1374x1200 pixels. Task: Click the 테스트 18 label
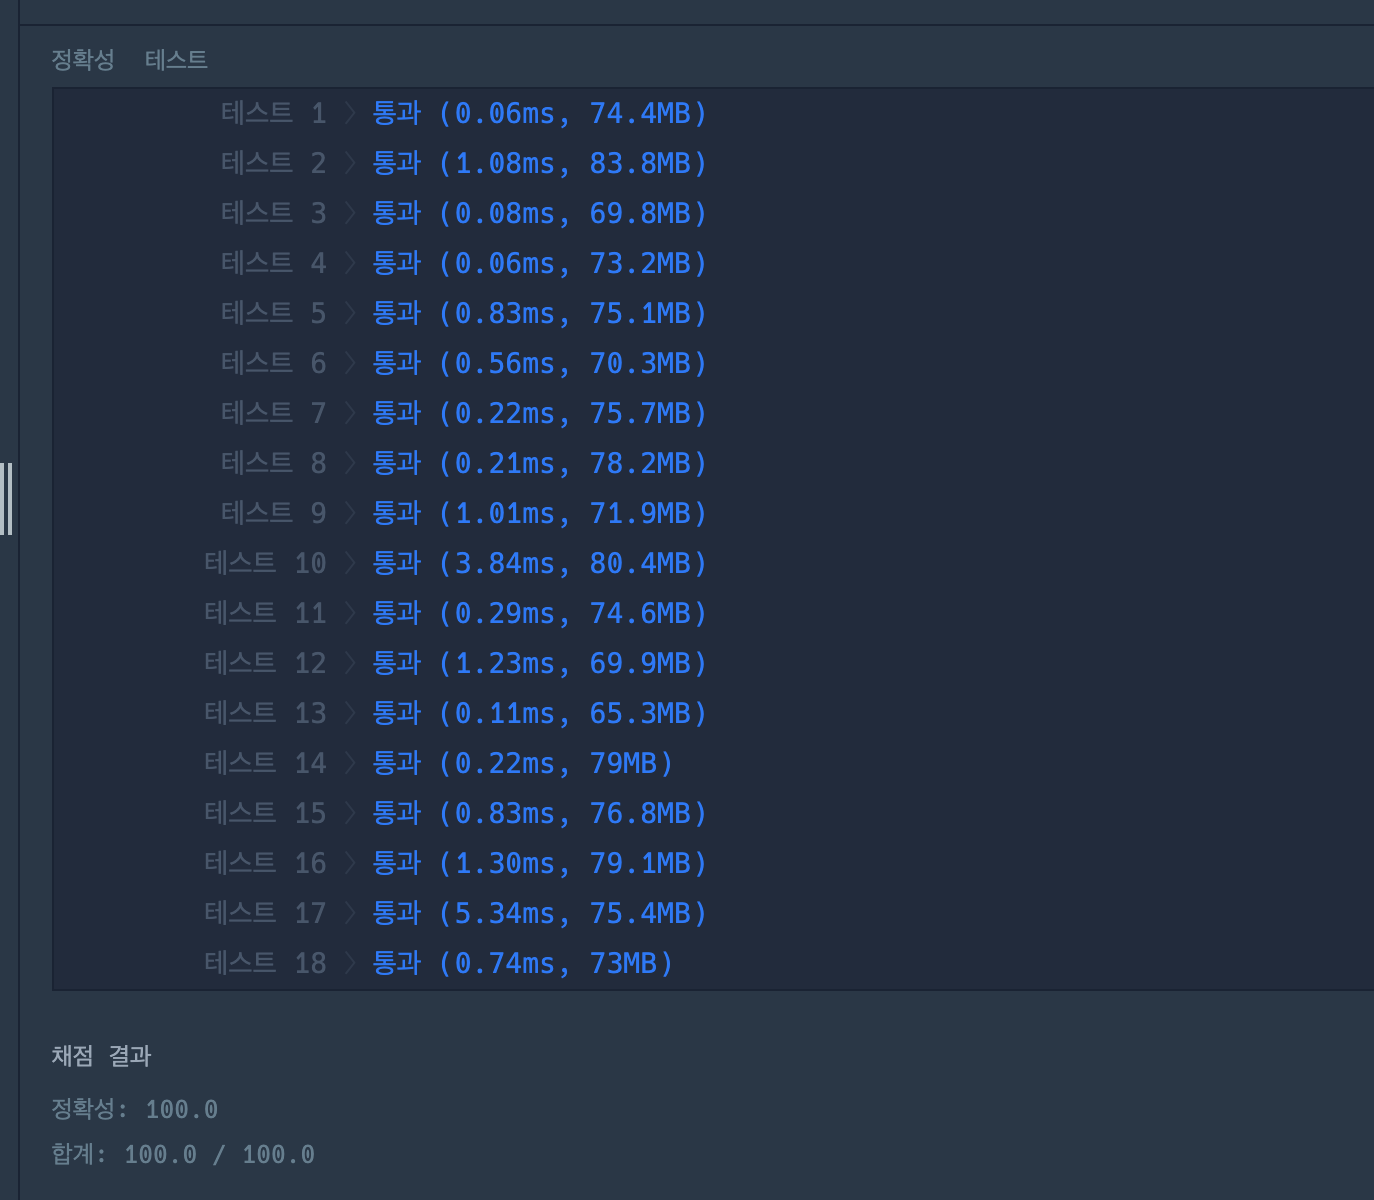[x=265, y=963]
